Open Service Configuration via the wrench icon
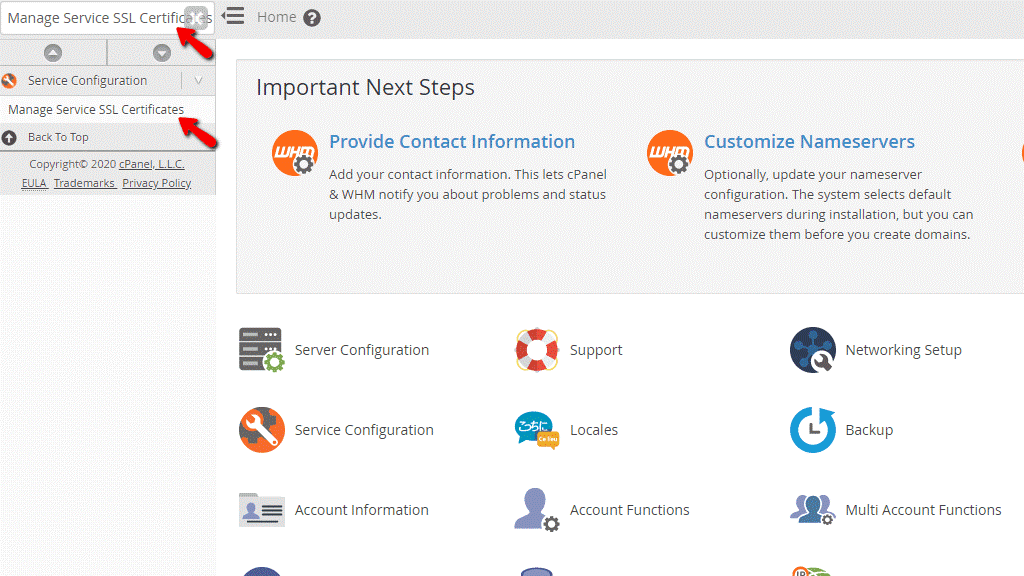The width and height of the screenshot is (1024, 576). (261, 430)
